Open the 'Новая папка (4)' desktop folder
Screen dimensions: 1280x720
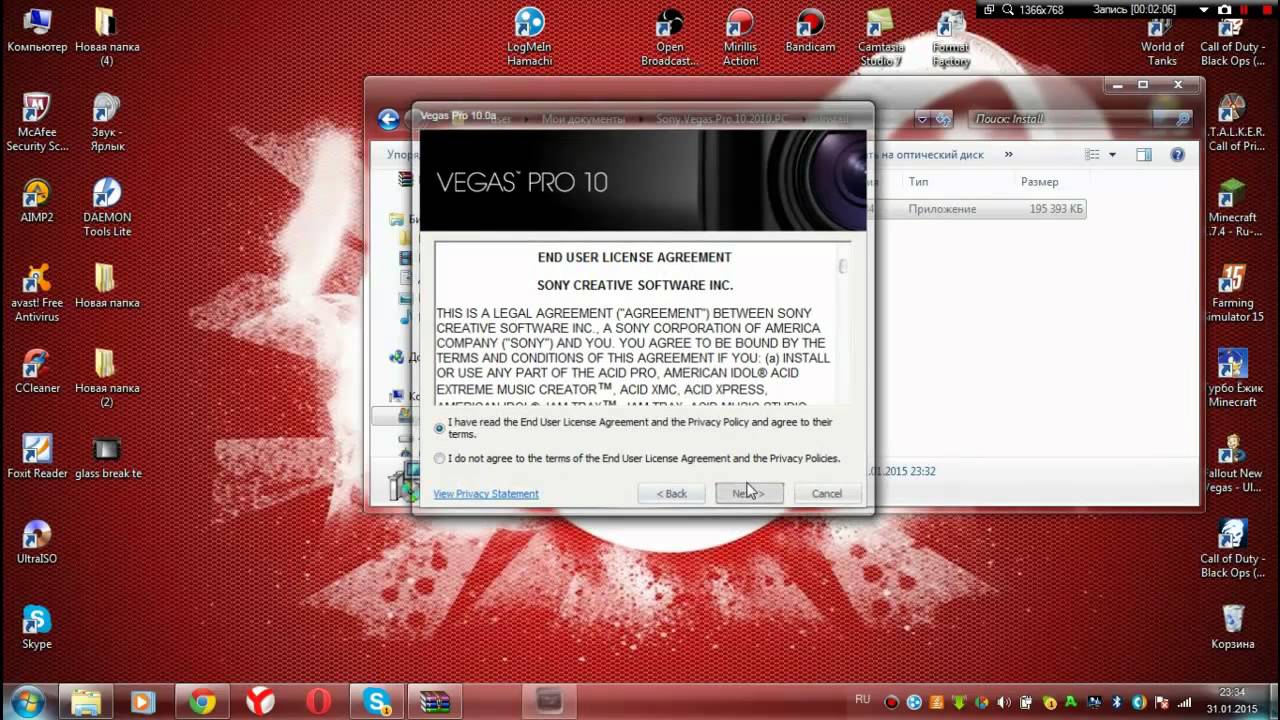pyautogui.click(x=107, y=37)
